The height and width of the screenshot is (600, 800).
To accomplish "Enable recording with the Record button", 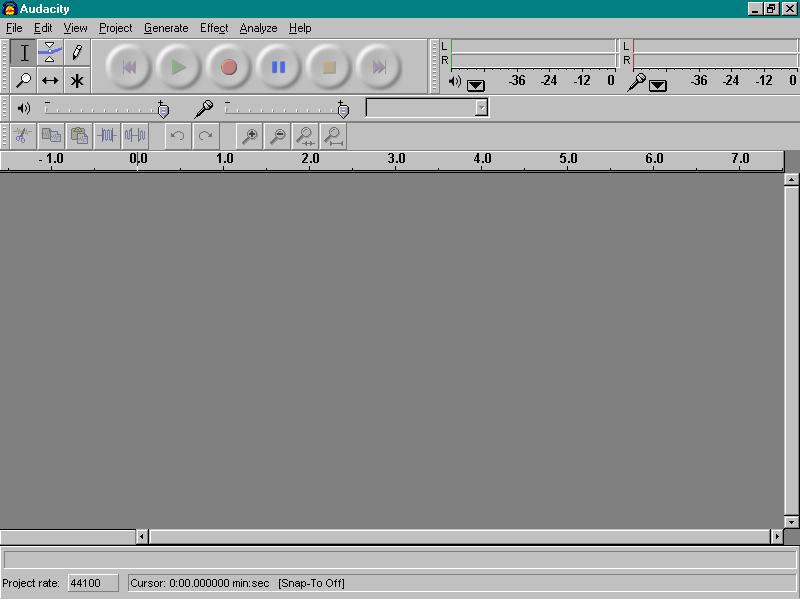I will tap(228, 67).
